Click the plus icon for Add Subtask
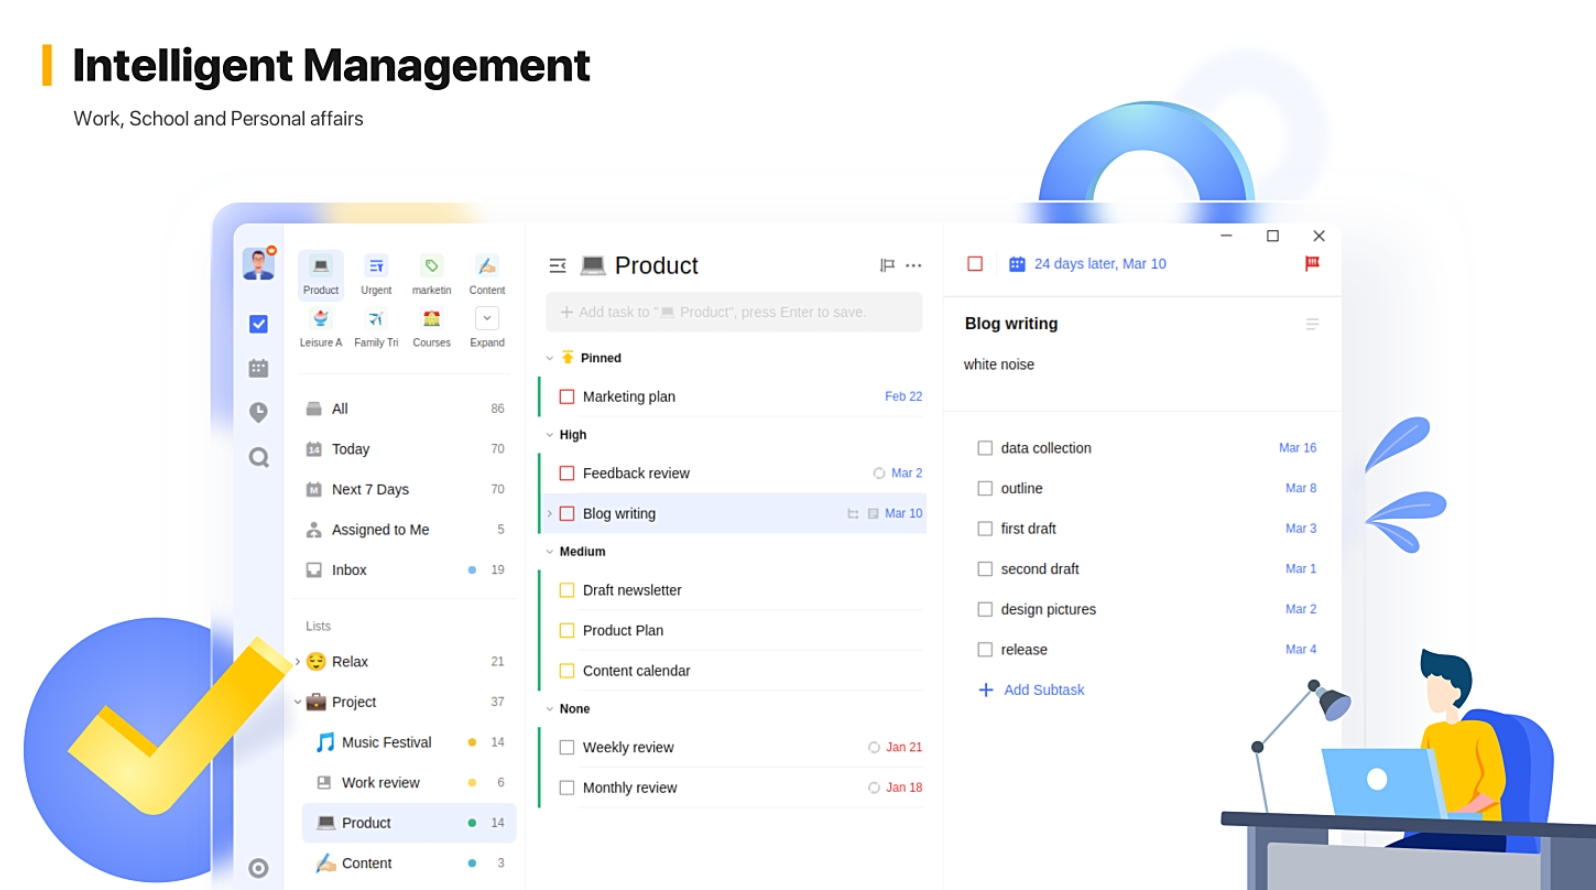 pyautogui.click(x=986, y=690)
